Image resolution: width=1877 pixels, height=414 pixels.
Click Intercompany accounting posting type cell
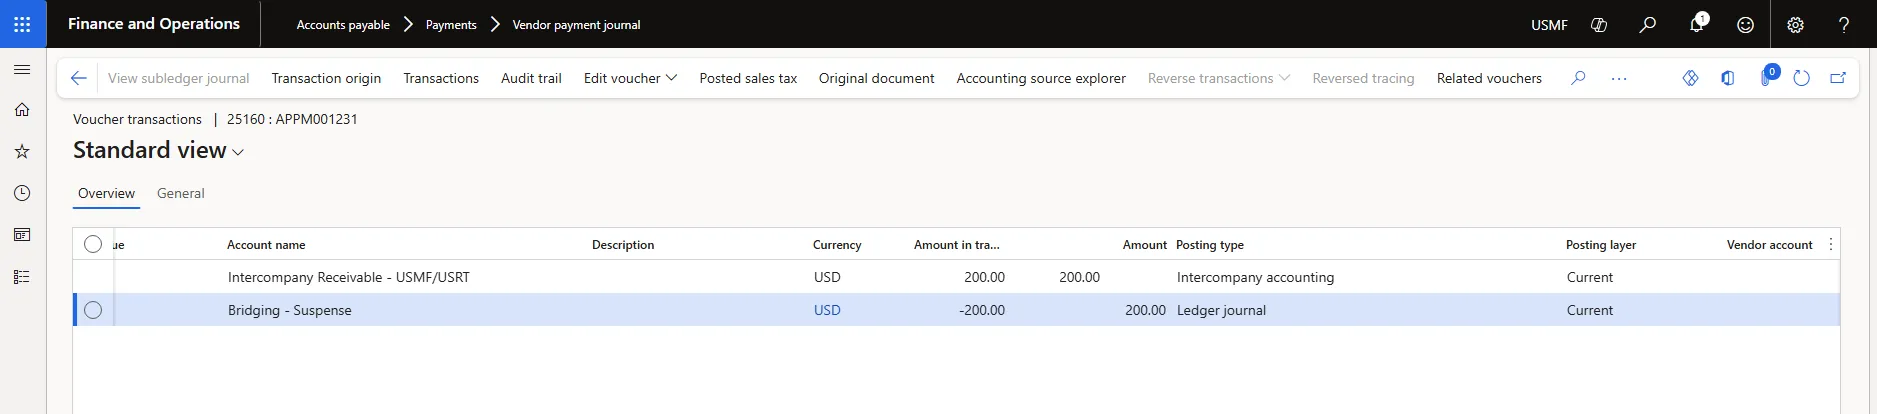(1255, 277)
